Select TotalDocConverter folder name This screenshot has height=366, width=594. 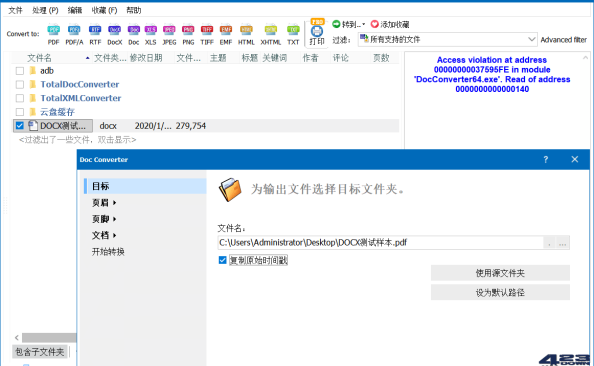(80, 84)
